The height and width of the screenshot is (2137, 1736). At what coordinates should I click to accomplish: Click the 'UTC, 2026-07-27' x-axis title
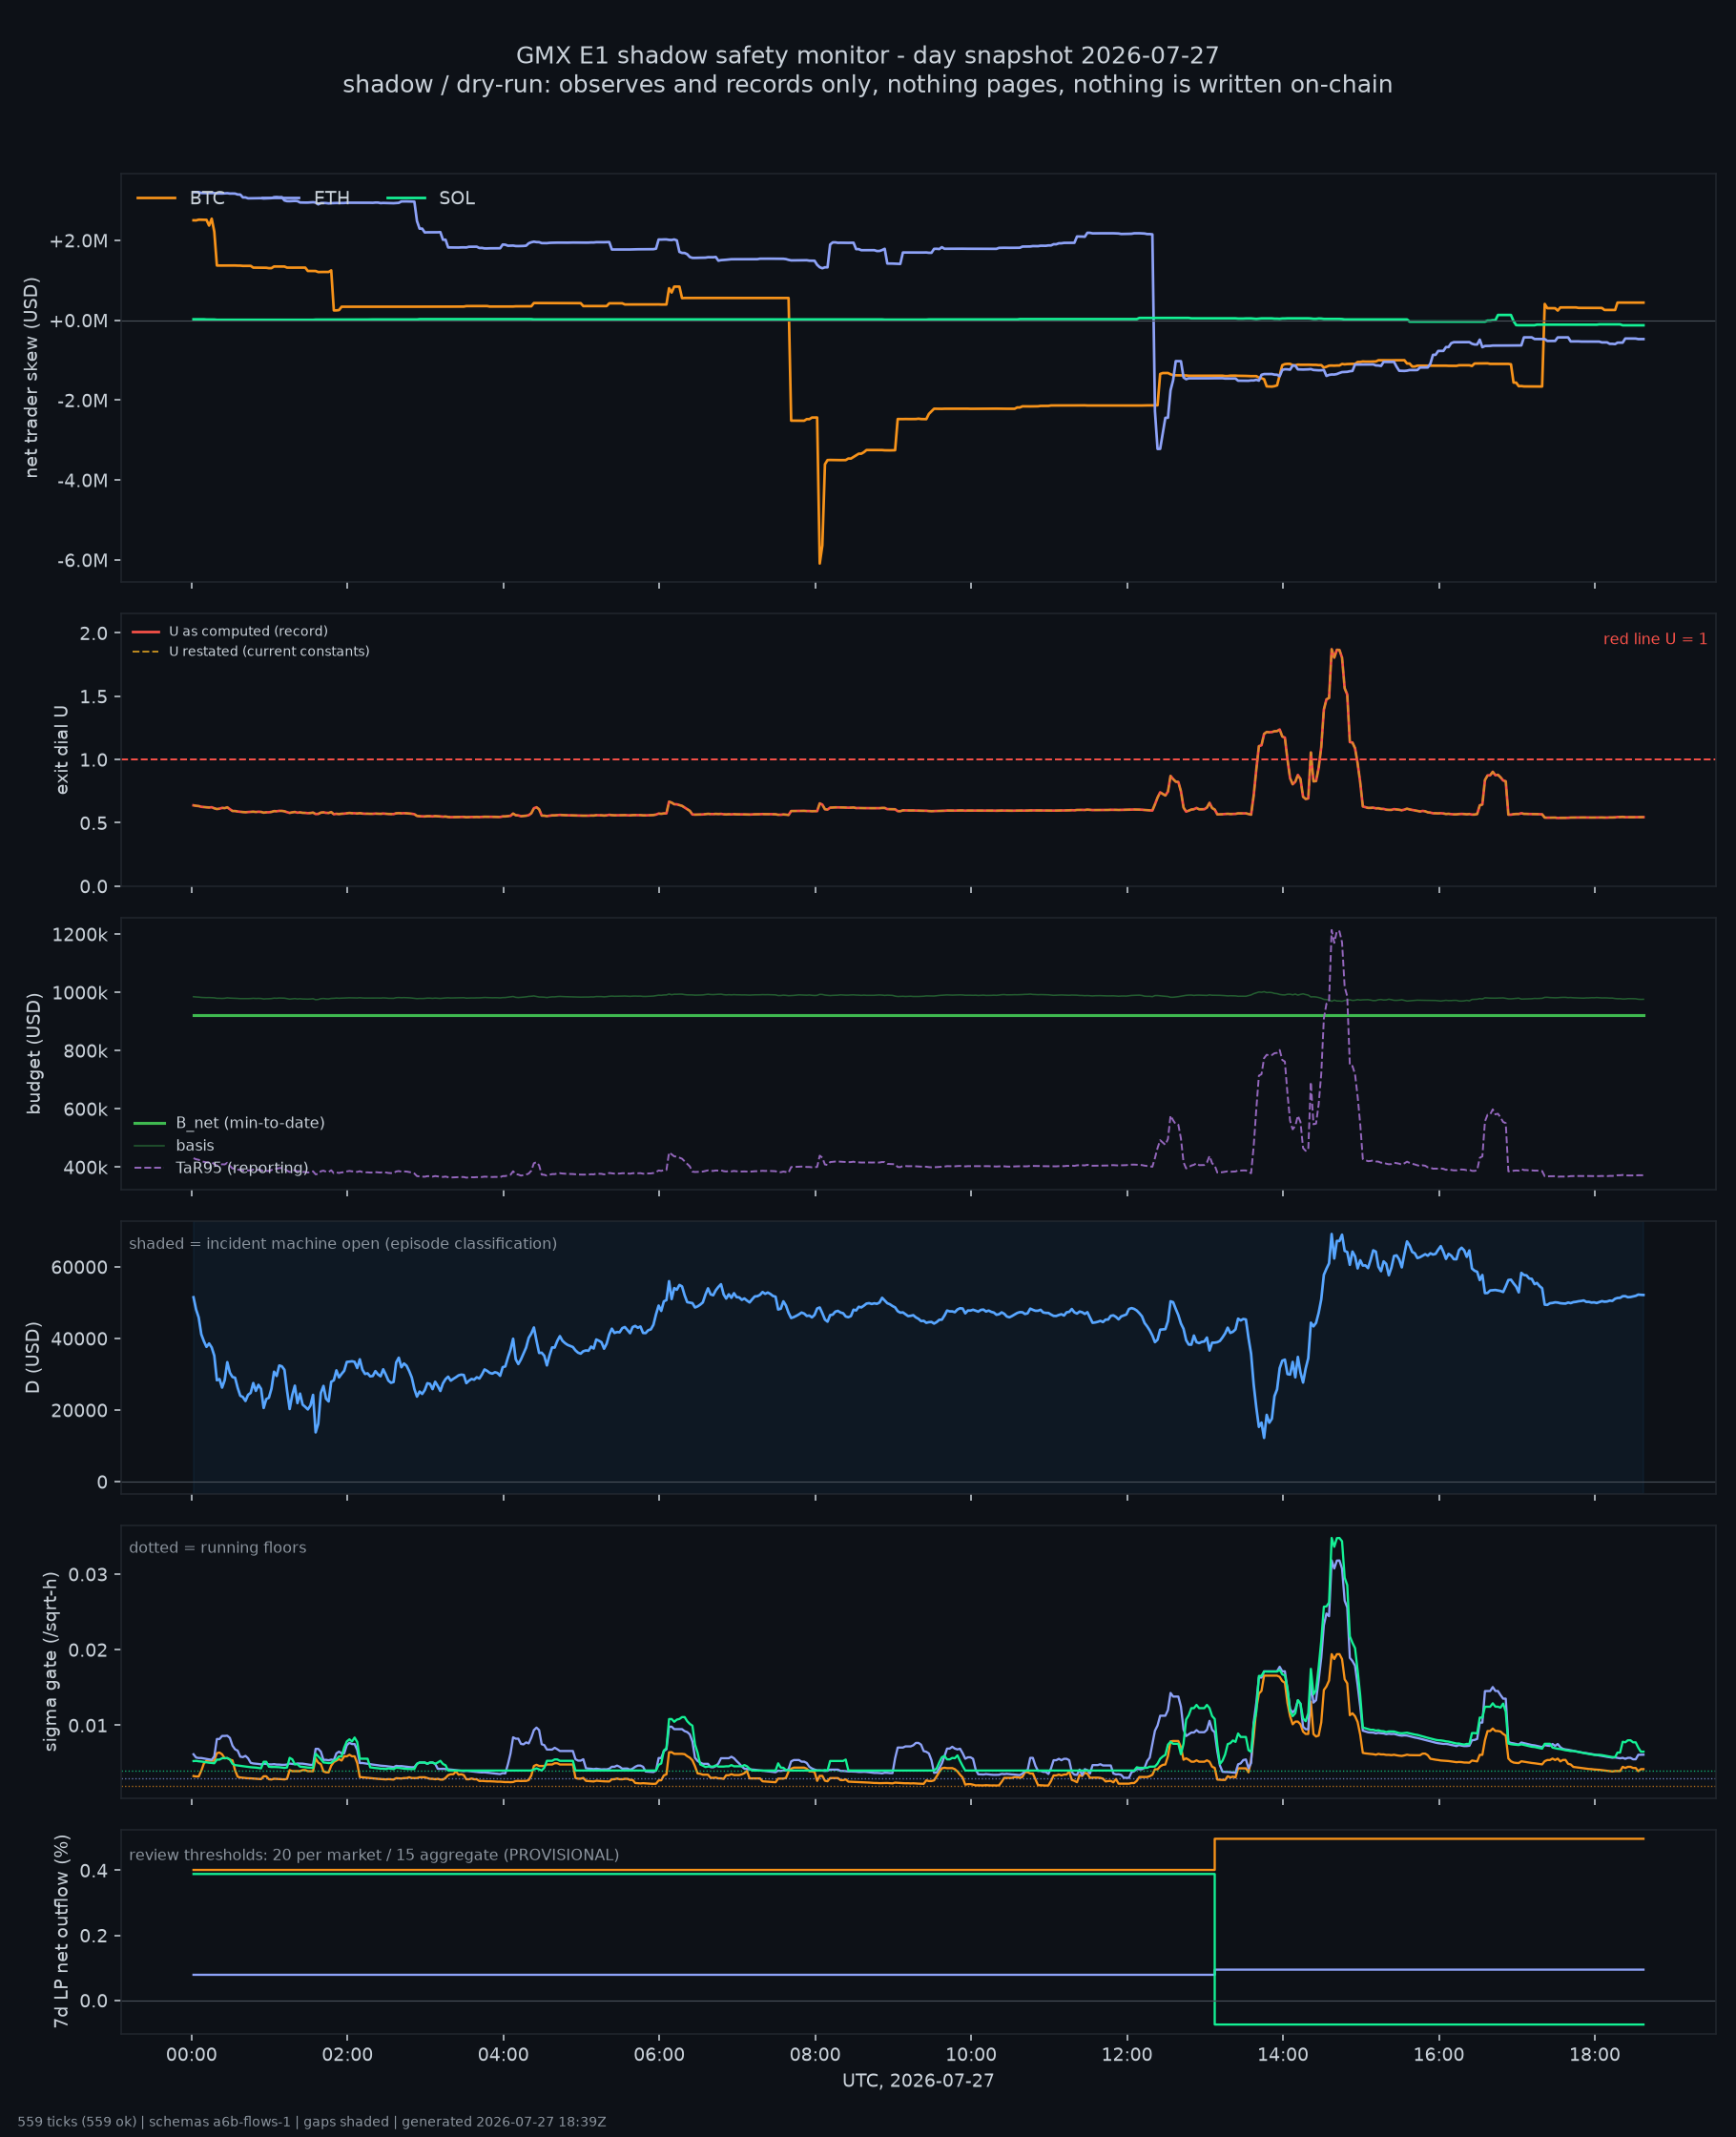(x=918, y=2081)
